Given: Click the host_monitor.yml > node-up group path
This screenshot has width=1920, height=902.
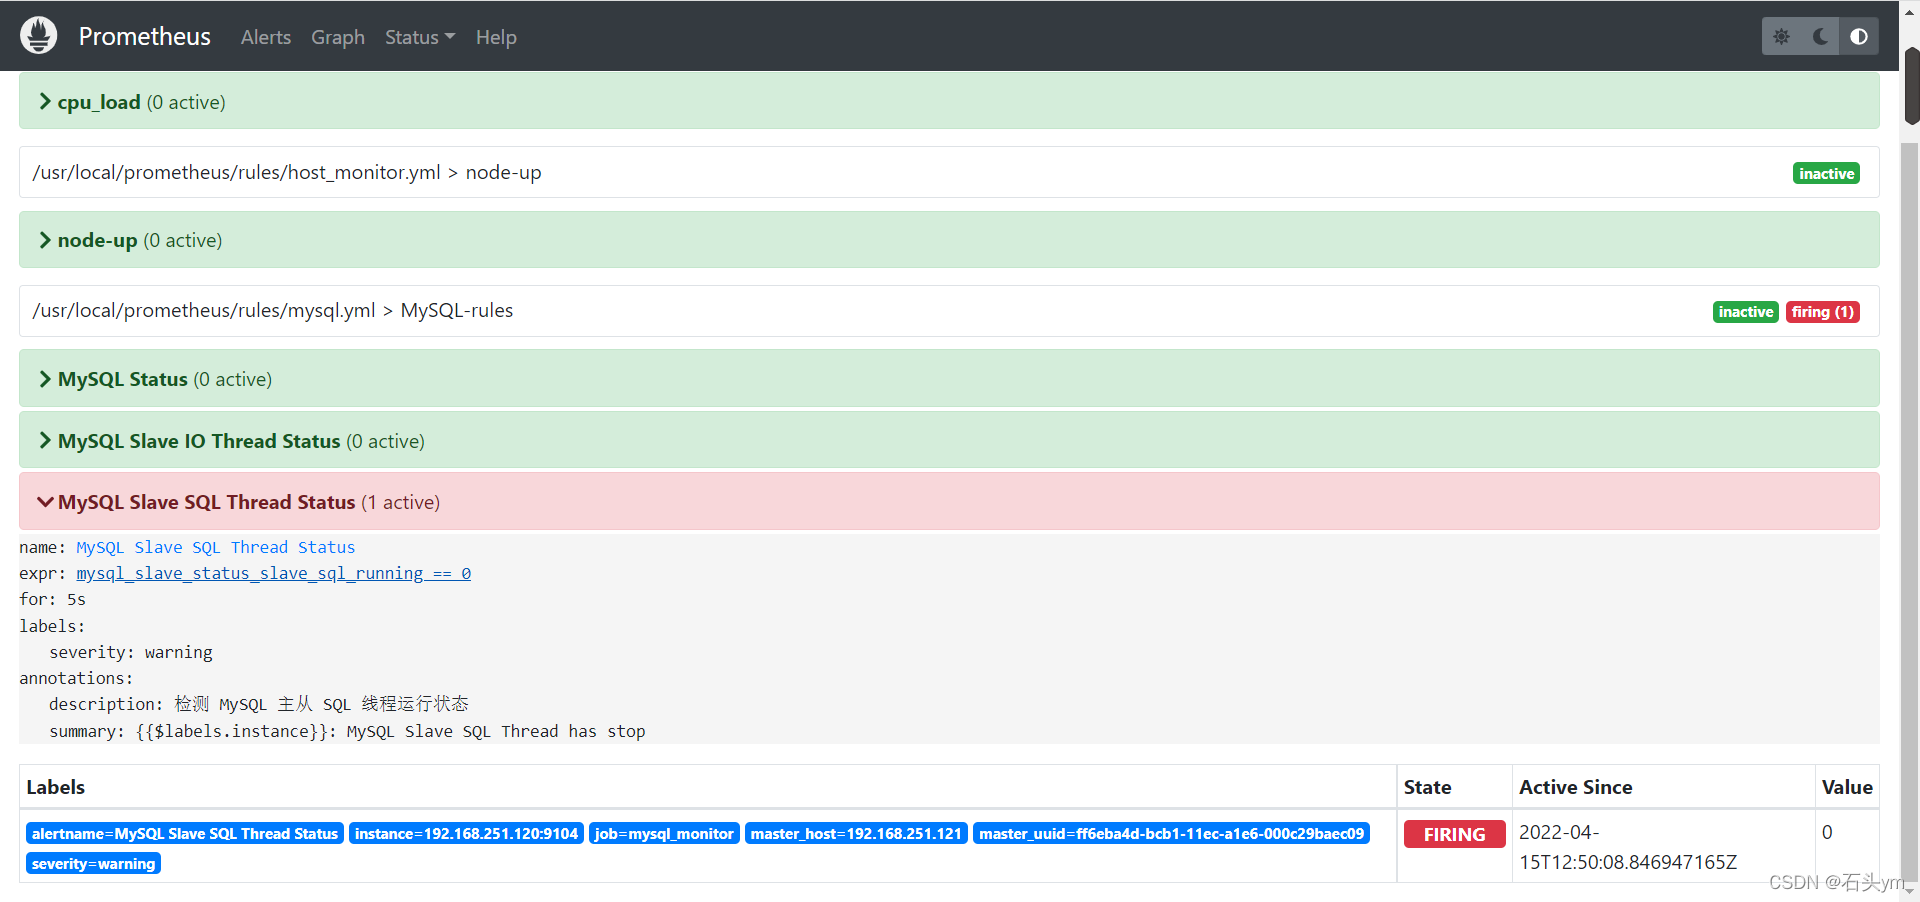Looking at the screenshot, I should pyautogui.click(x=287, y=172).
